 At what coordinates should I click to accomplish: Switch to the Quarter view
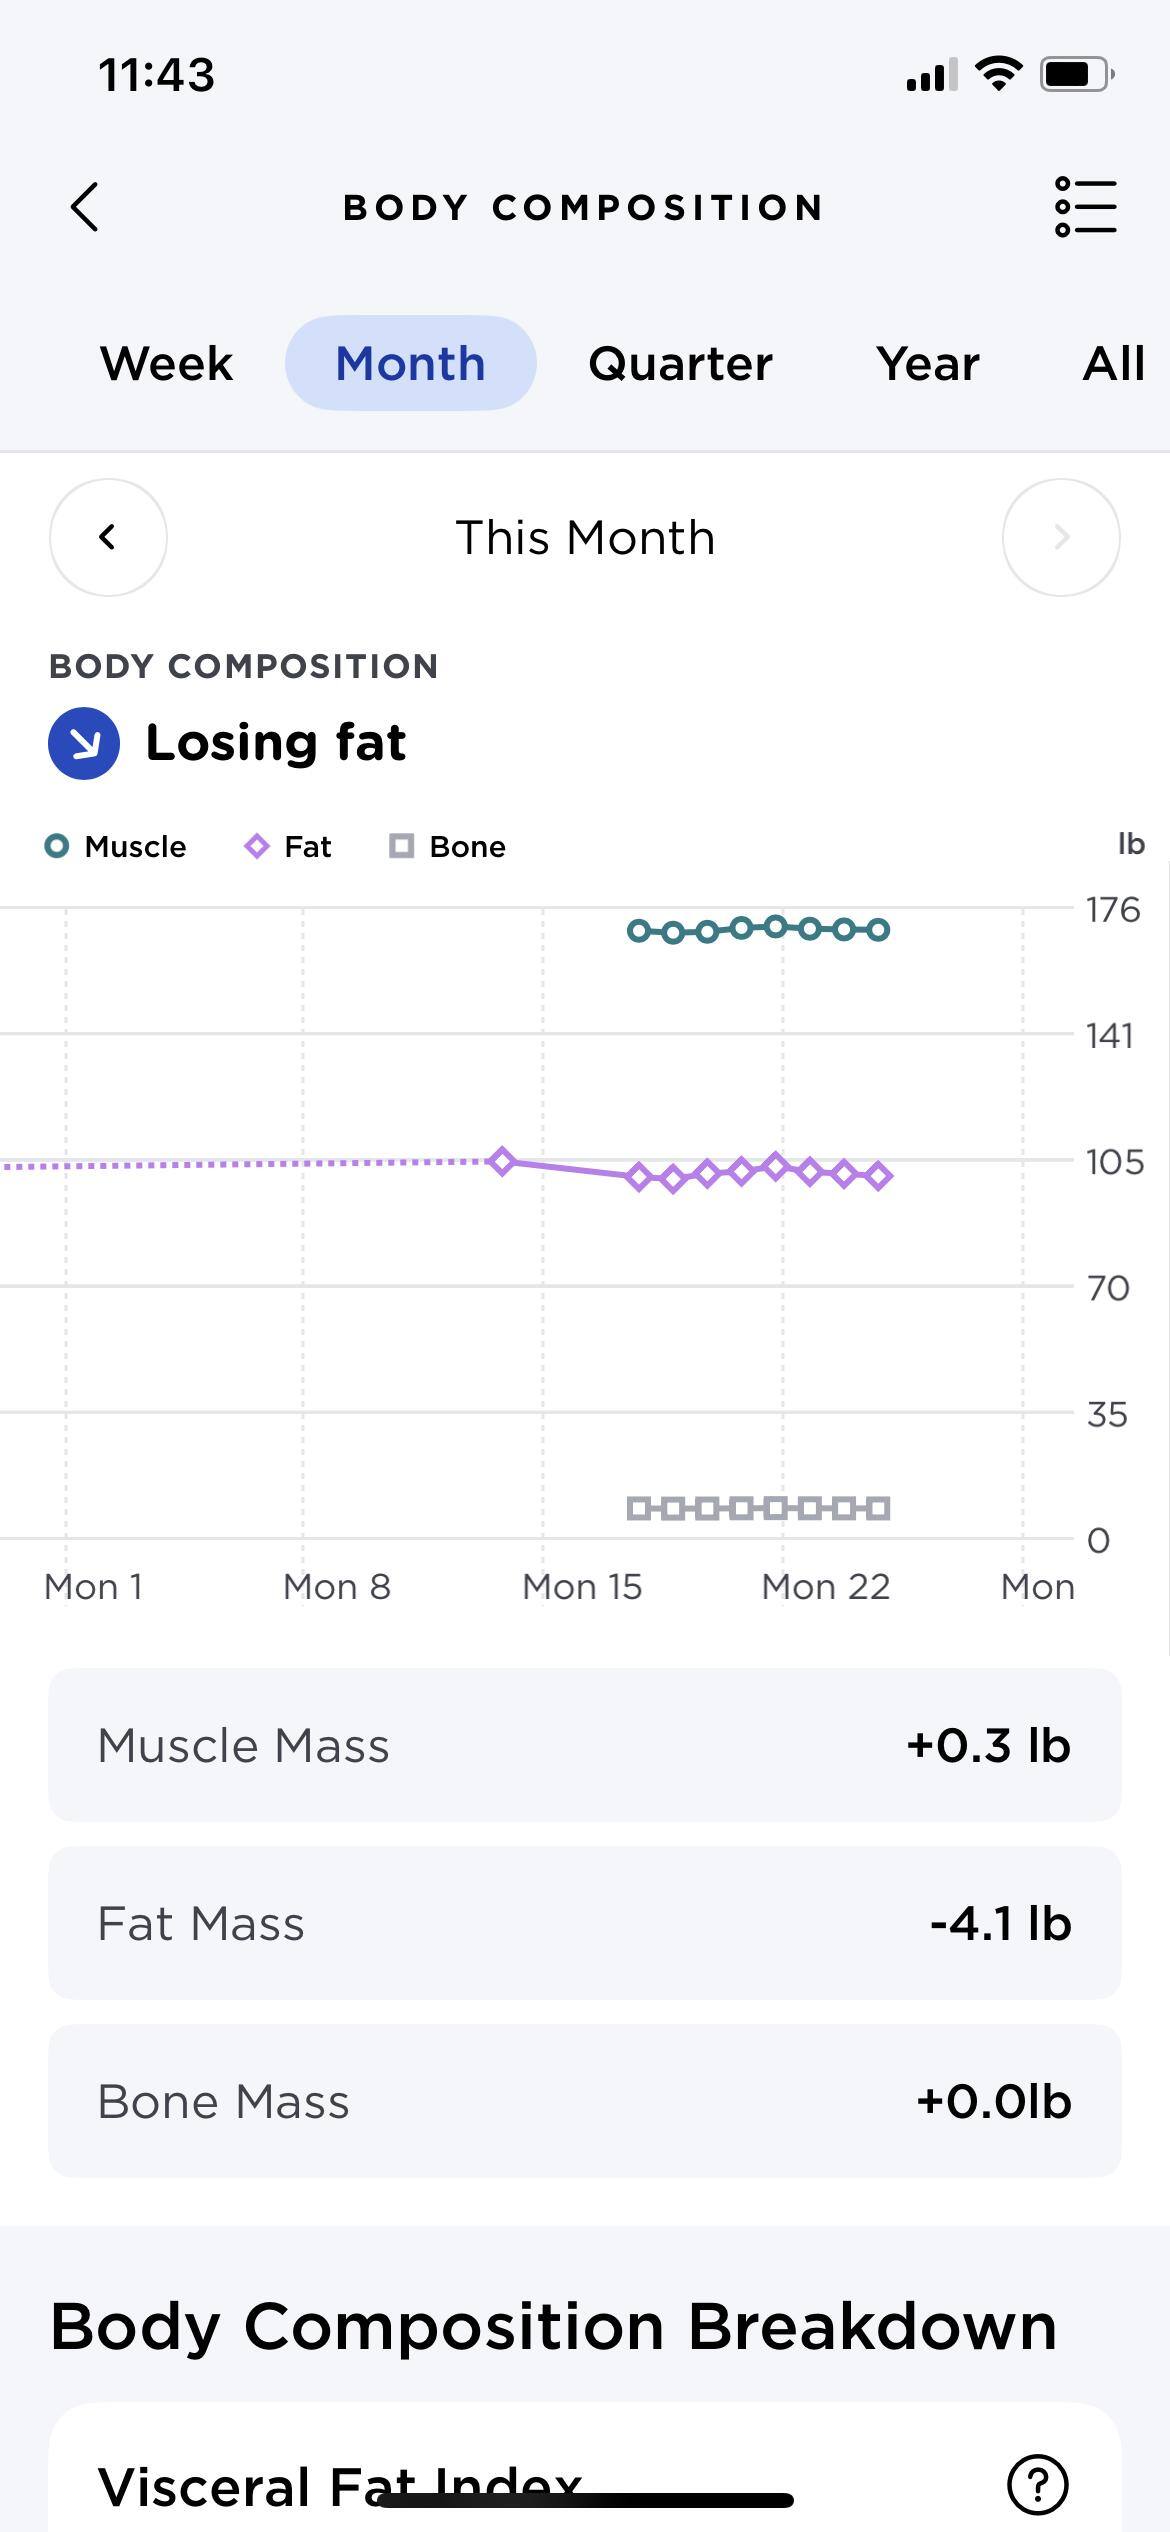680,363
